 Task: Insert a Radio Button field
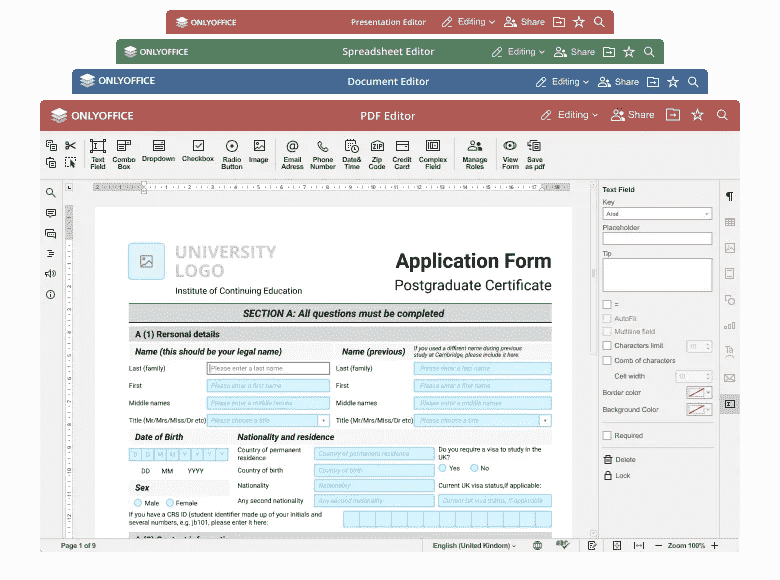(232, 154)
